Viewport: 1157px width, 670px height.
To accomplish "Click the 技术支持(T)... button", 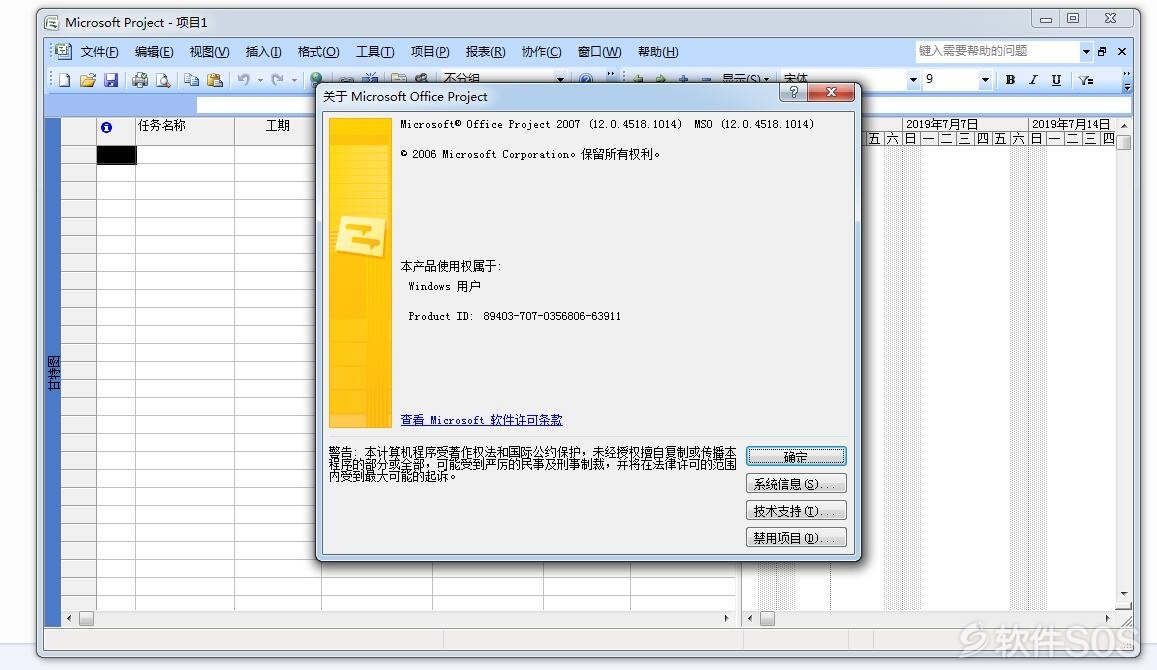I will [x=796, y=511].
